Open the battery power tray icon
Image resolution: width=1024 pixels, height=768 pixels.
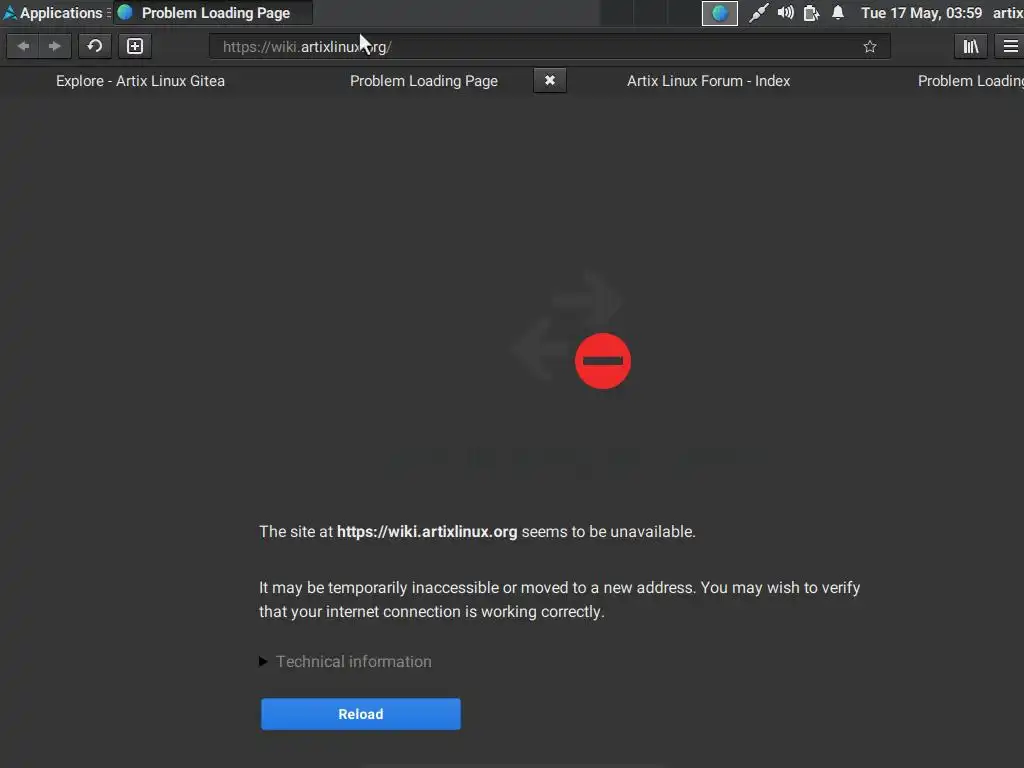pos(811,13)
